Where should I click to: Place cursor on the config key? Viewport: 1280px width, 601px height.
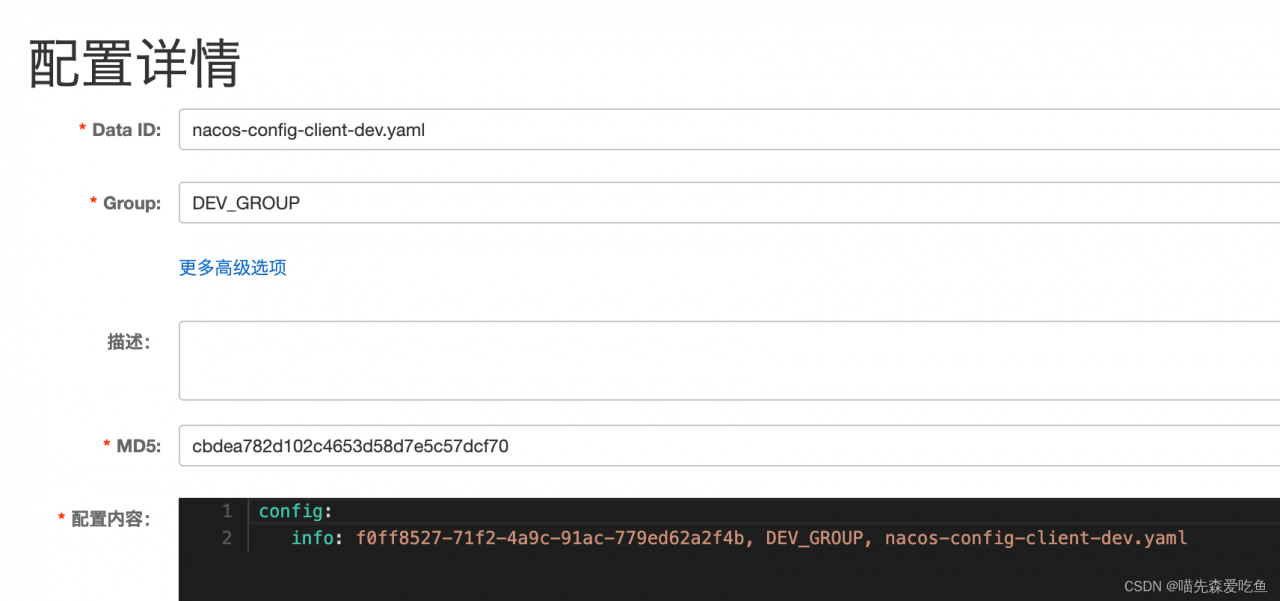coord(290,511)
